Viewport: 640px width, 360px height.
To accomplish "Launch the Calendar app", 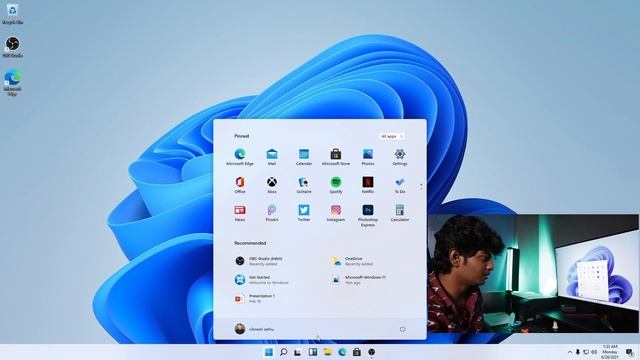I will [x=304, y=157].
